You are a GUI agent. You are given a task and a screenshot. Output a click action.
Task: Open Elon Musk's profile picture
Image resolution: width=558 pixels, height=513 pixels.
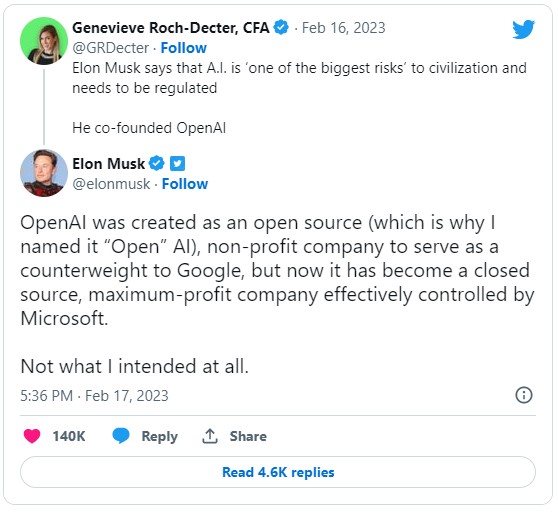[44, 173]
